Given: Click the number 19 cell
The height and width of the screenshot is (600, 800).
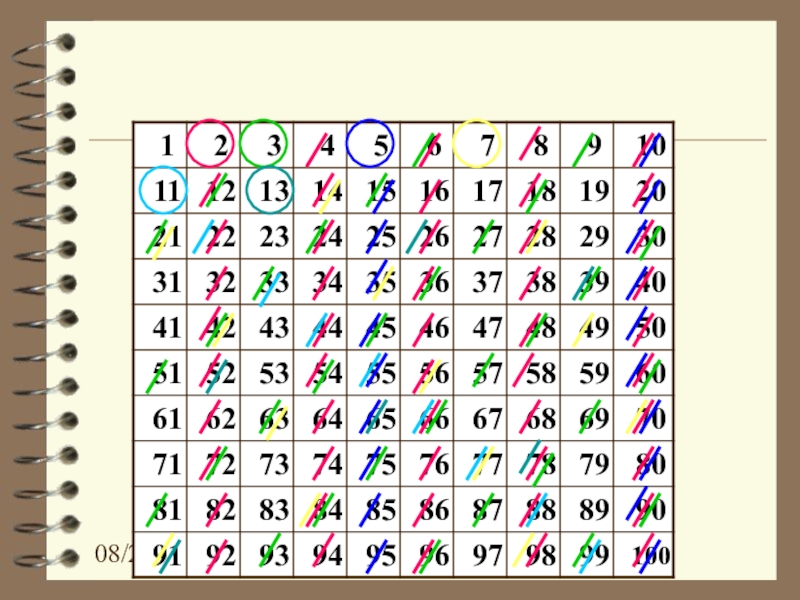Looking at the screenshot, I should tap(587, 190).
